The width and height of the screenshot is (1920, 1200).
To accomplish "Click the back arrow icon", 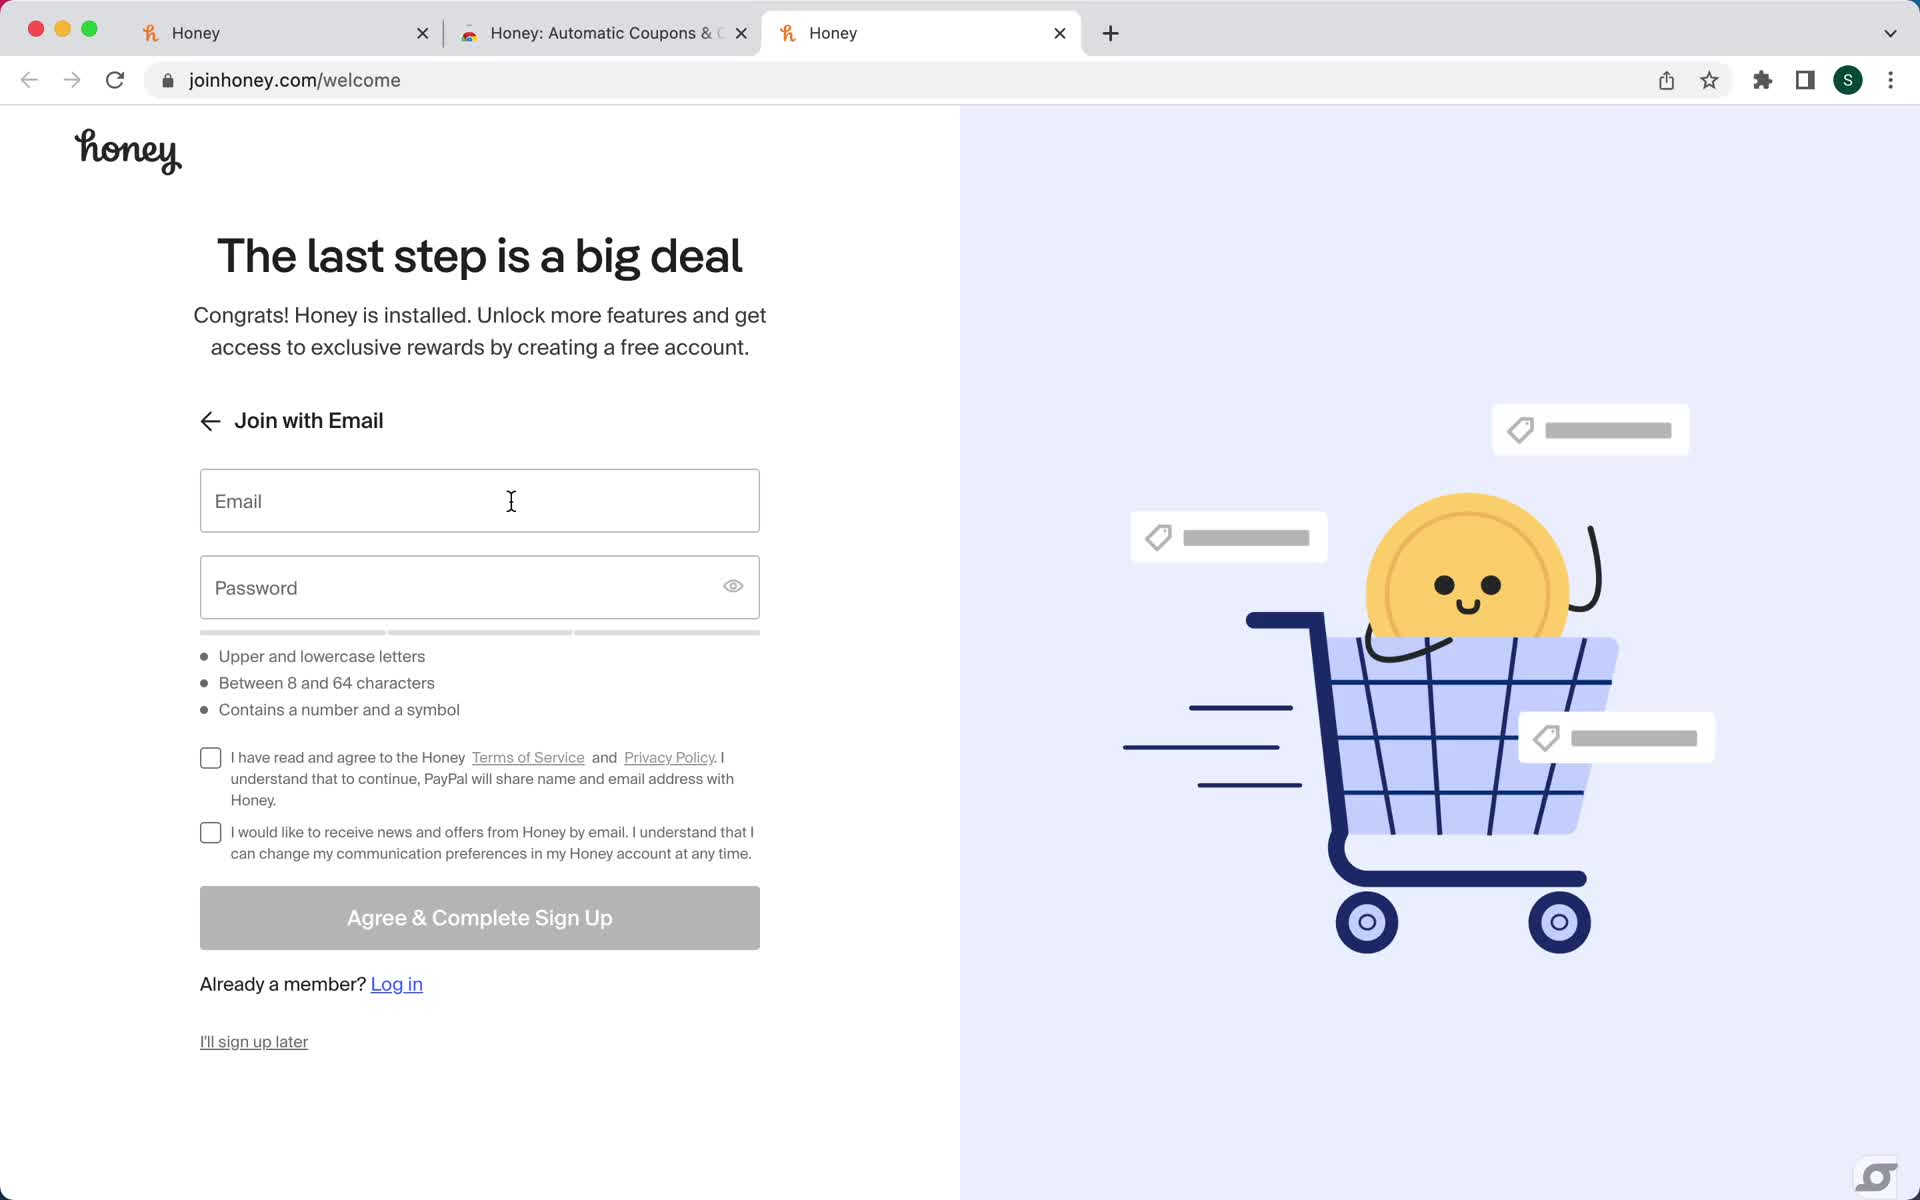I will (209, 420).
